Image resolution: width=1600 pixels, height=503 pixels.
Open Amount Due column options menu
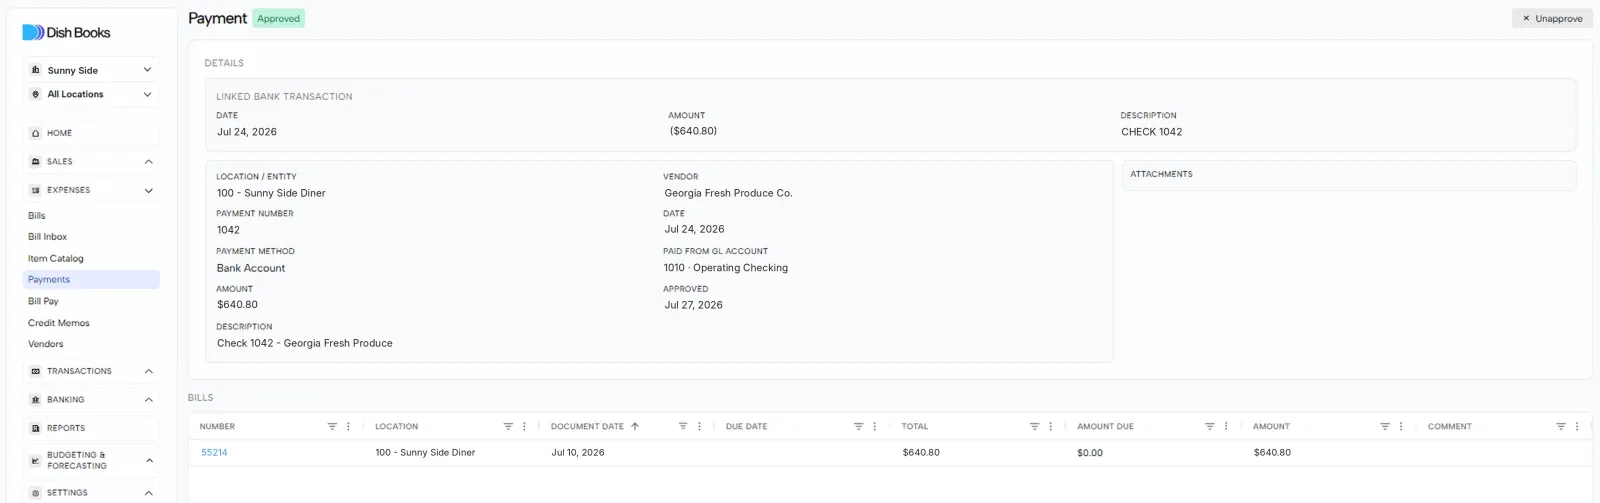click(x=1225, y=427)
